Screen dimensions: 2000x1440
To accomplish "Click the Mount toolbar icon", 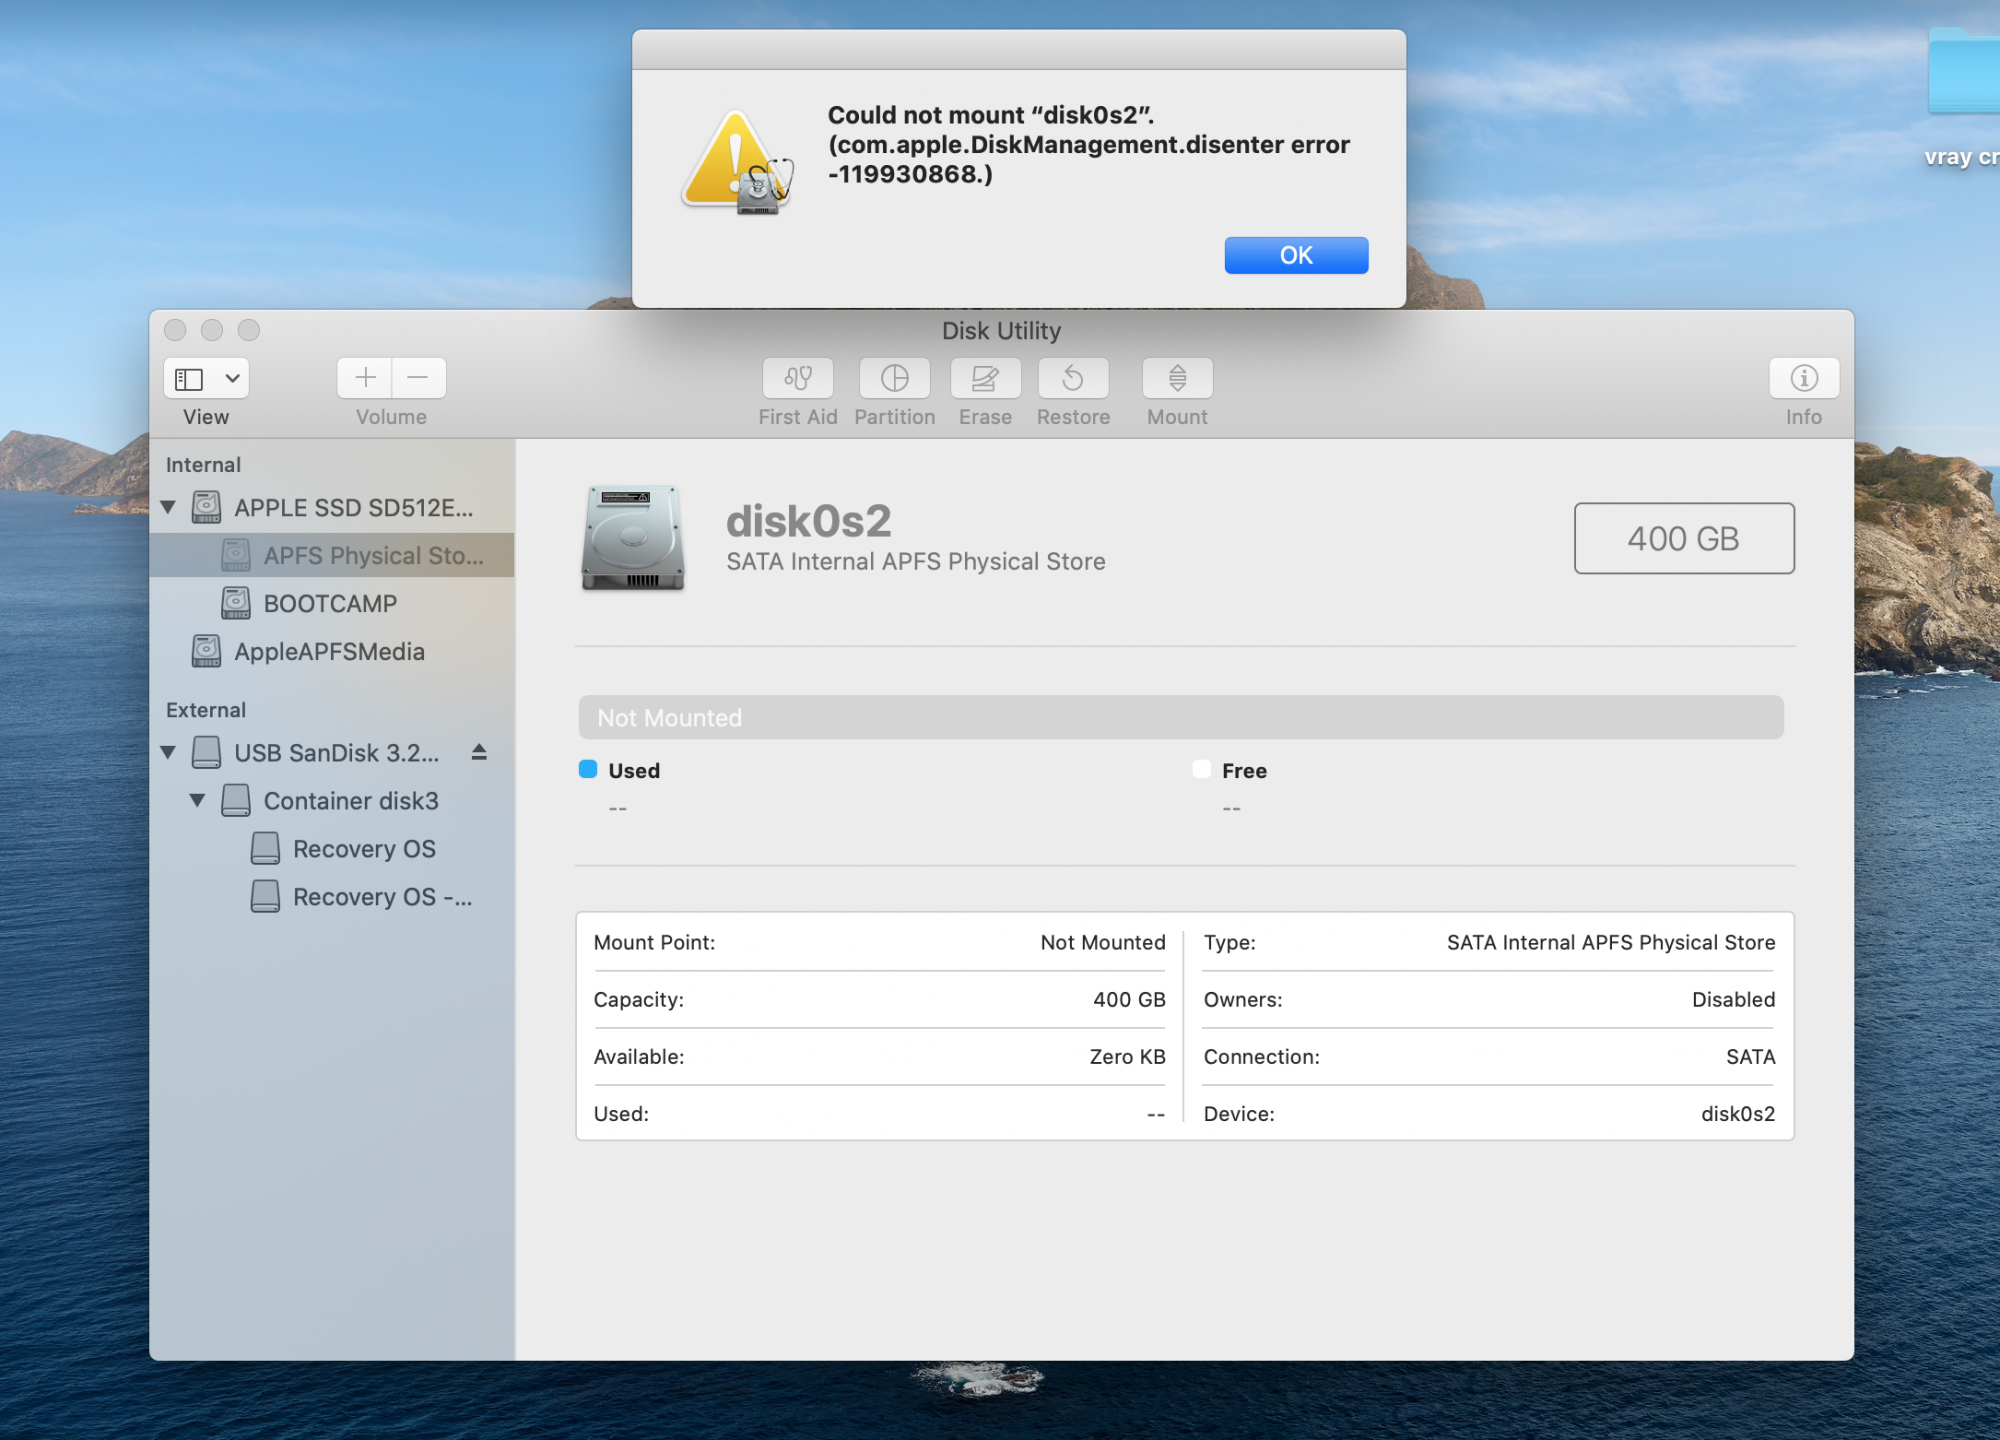I will [x=1177, y=378].
